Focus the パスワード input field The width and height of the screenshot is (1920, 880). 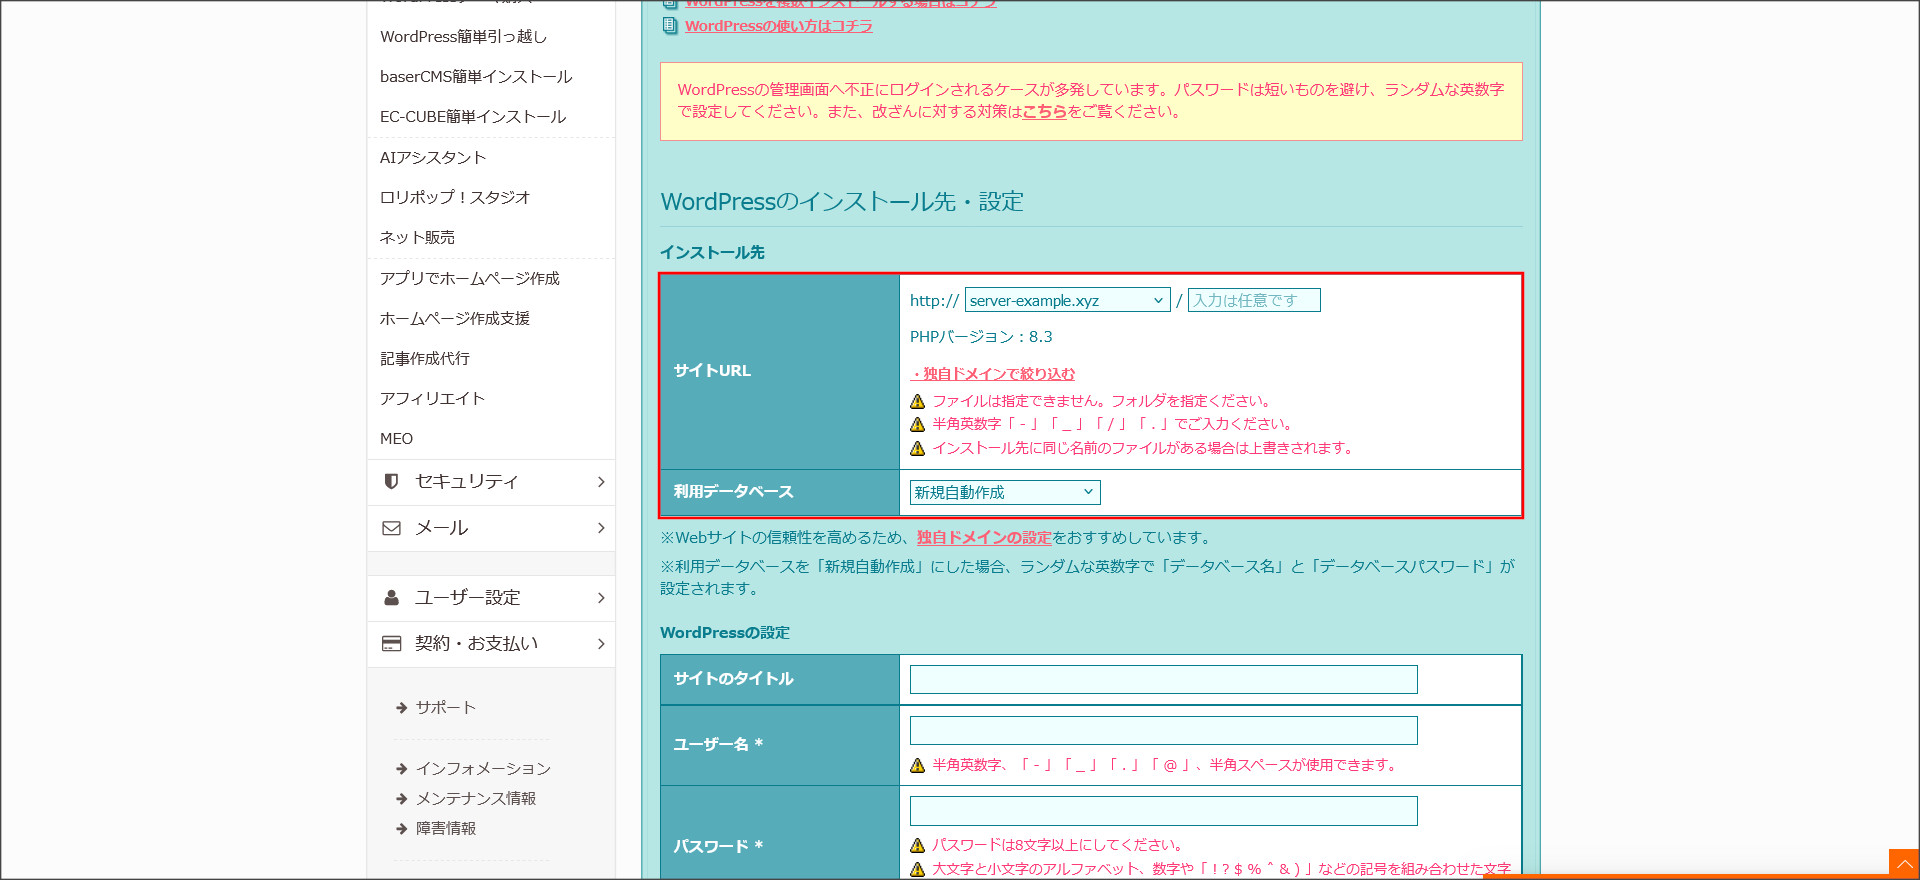pyautogui.click(x=1164, y=811)
